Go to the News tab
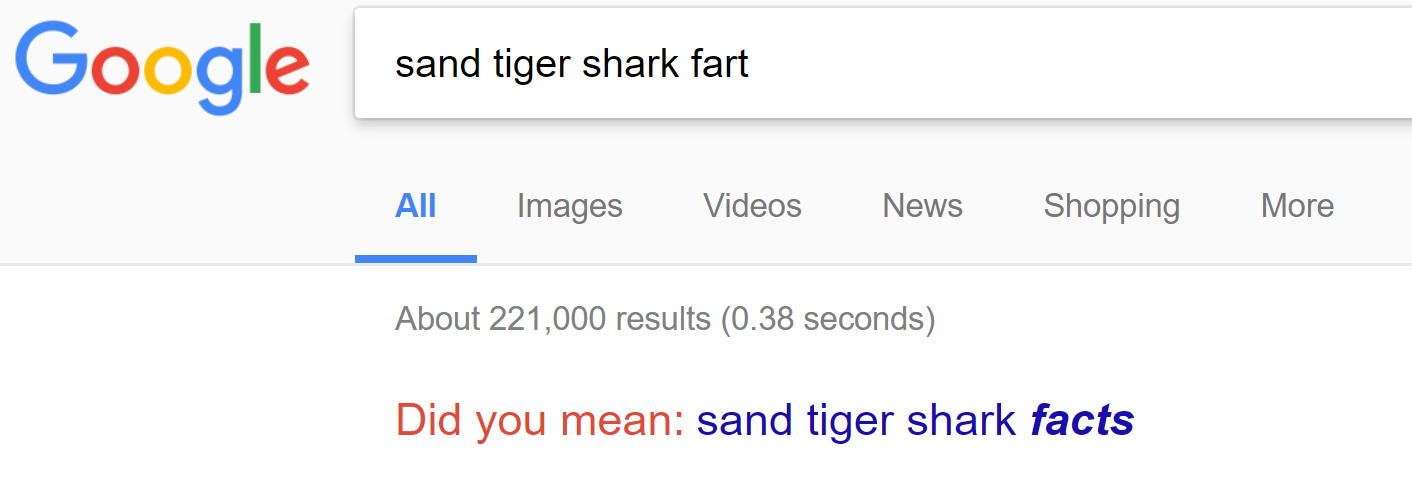Image resolution: width=1412 pixels, height=493 pixels. tap(922, 206)
